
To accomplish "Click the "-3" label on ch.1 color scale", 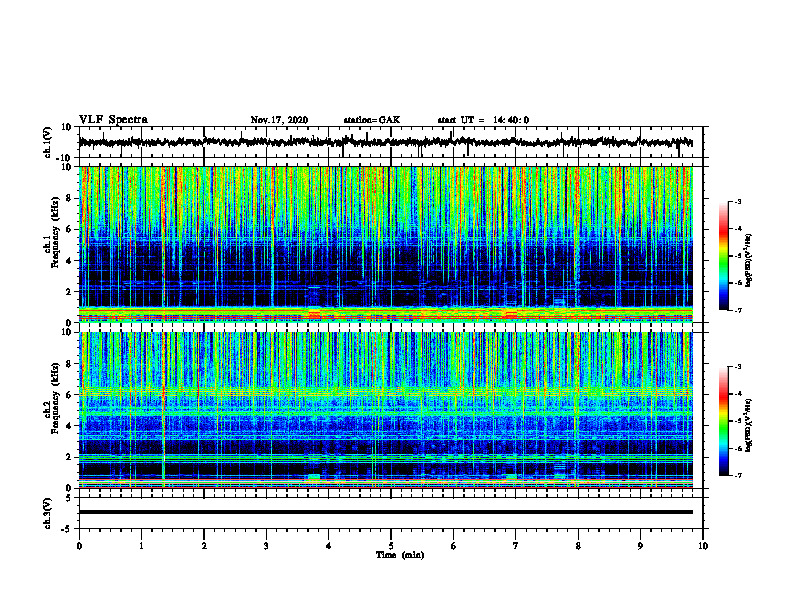I will (738, 202).
